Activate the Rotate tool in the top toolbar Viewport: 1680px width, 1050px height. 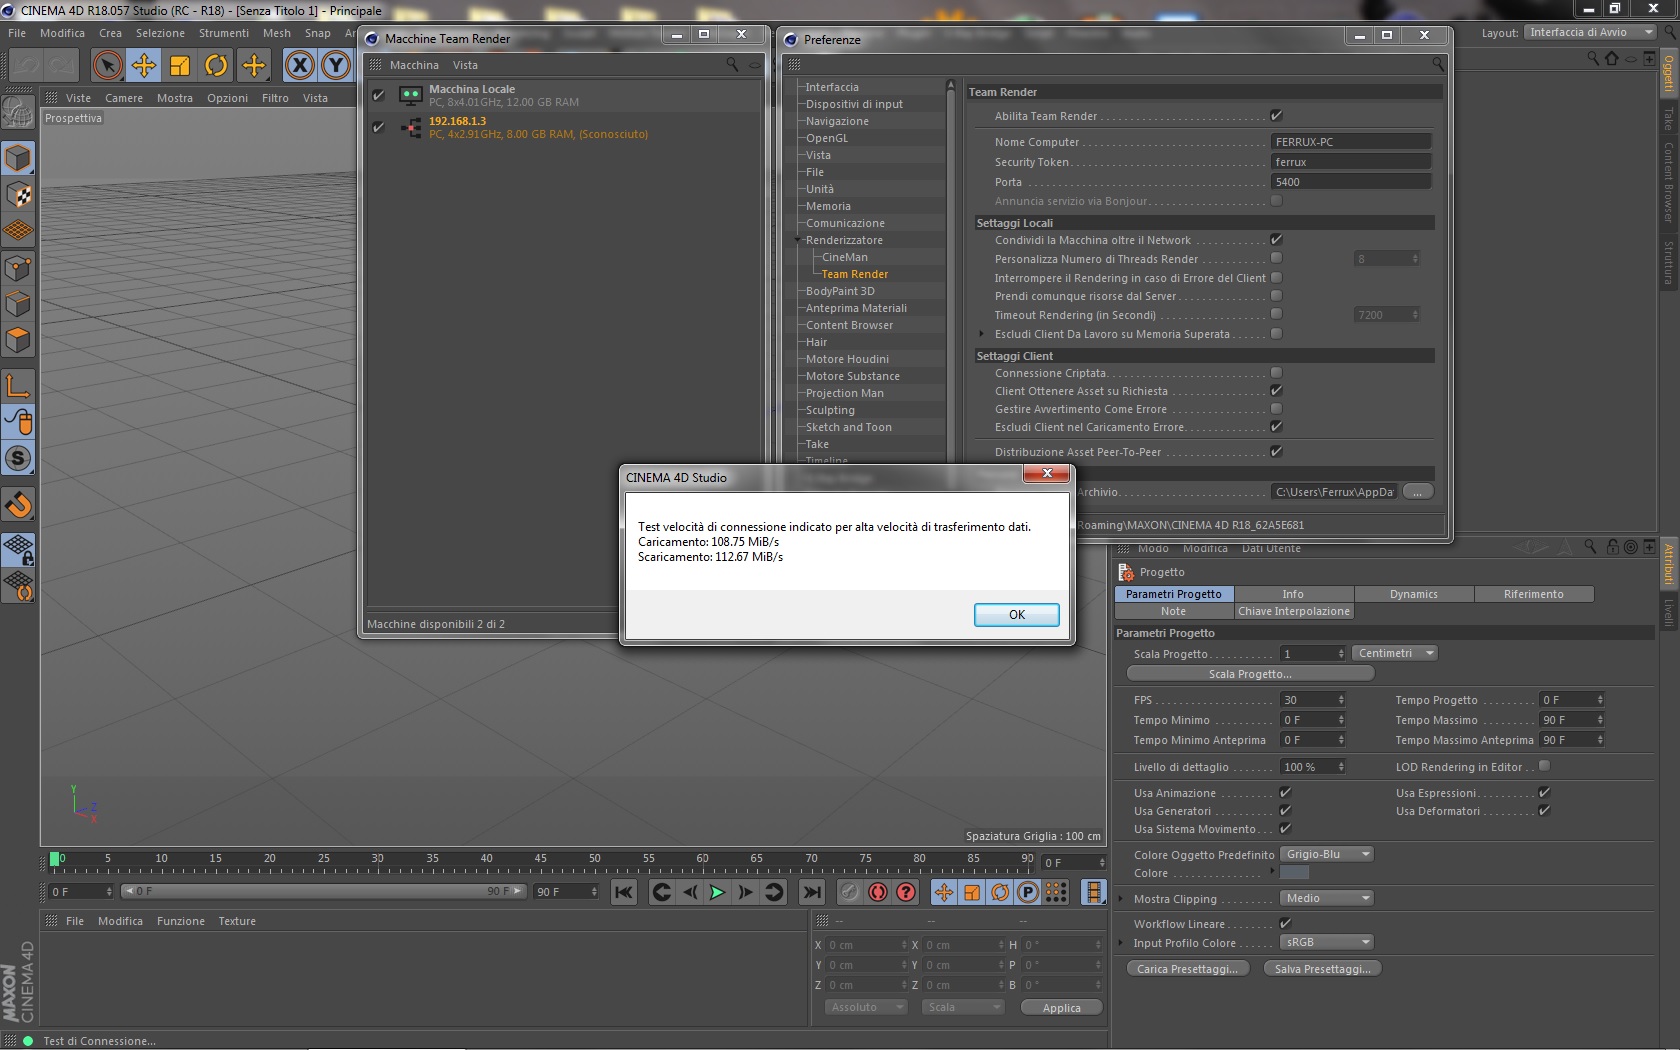click(216, 66)
